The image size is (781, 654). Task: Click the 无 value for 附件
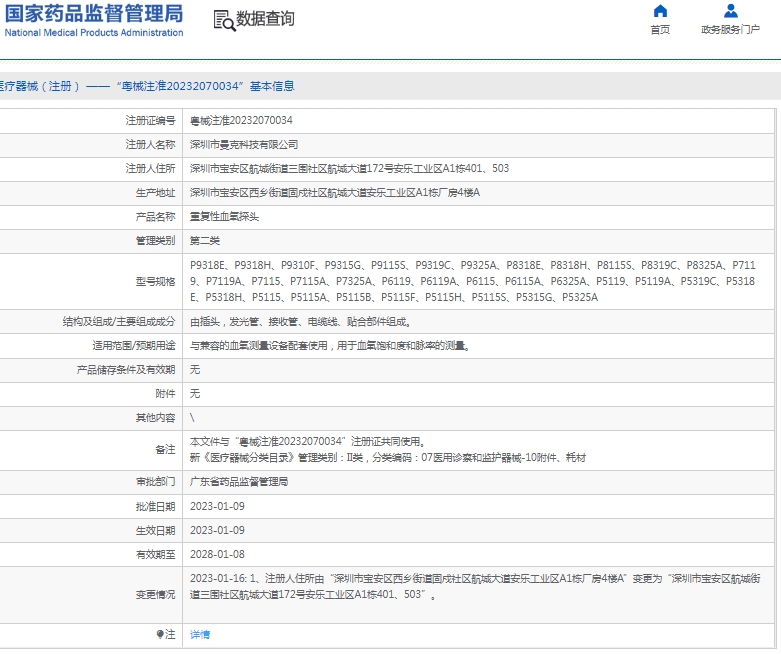[x=195, y=394]
